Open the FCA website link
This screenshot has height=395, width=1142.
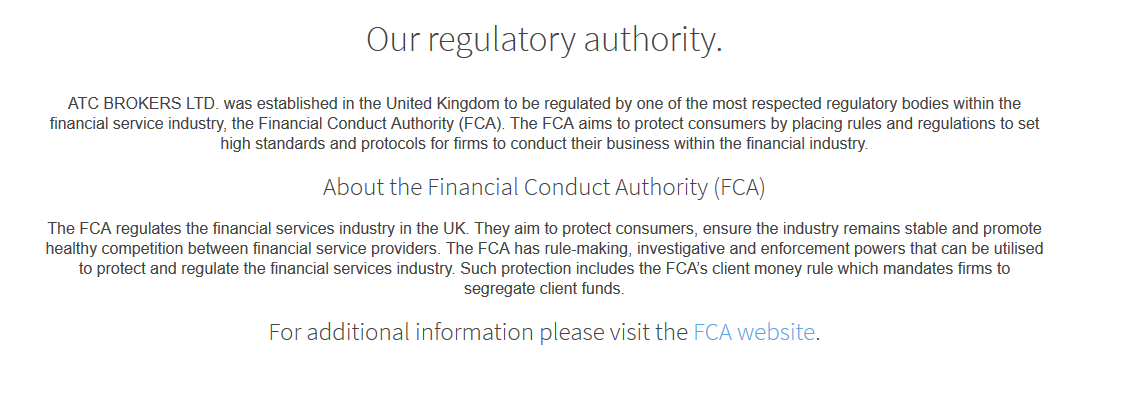pyautogui.click(x=754, y=332)
